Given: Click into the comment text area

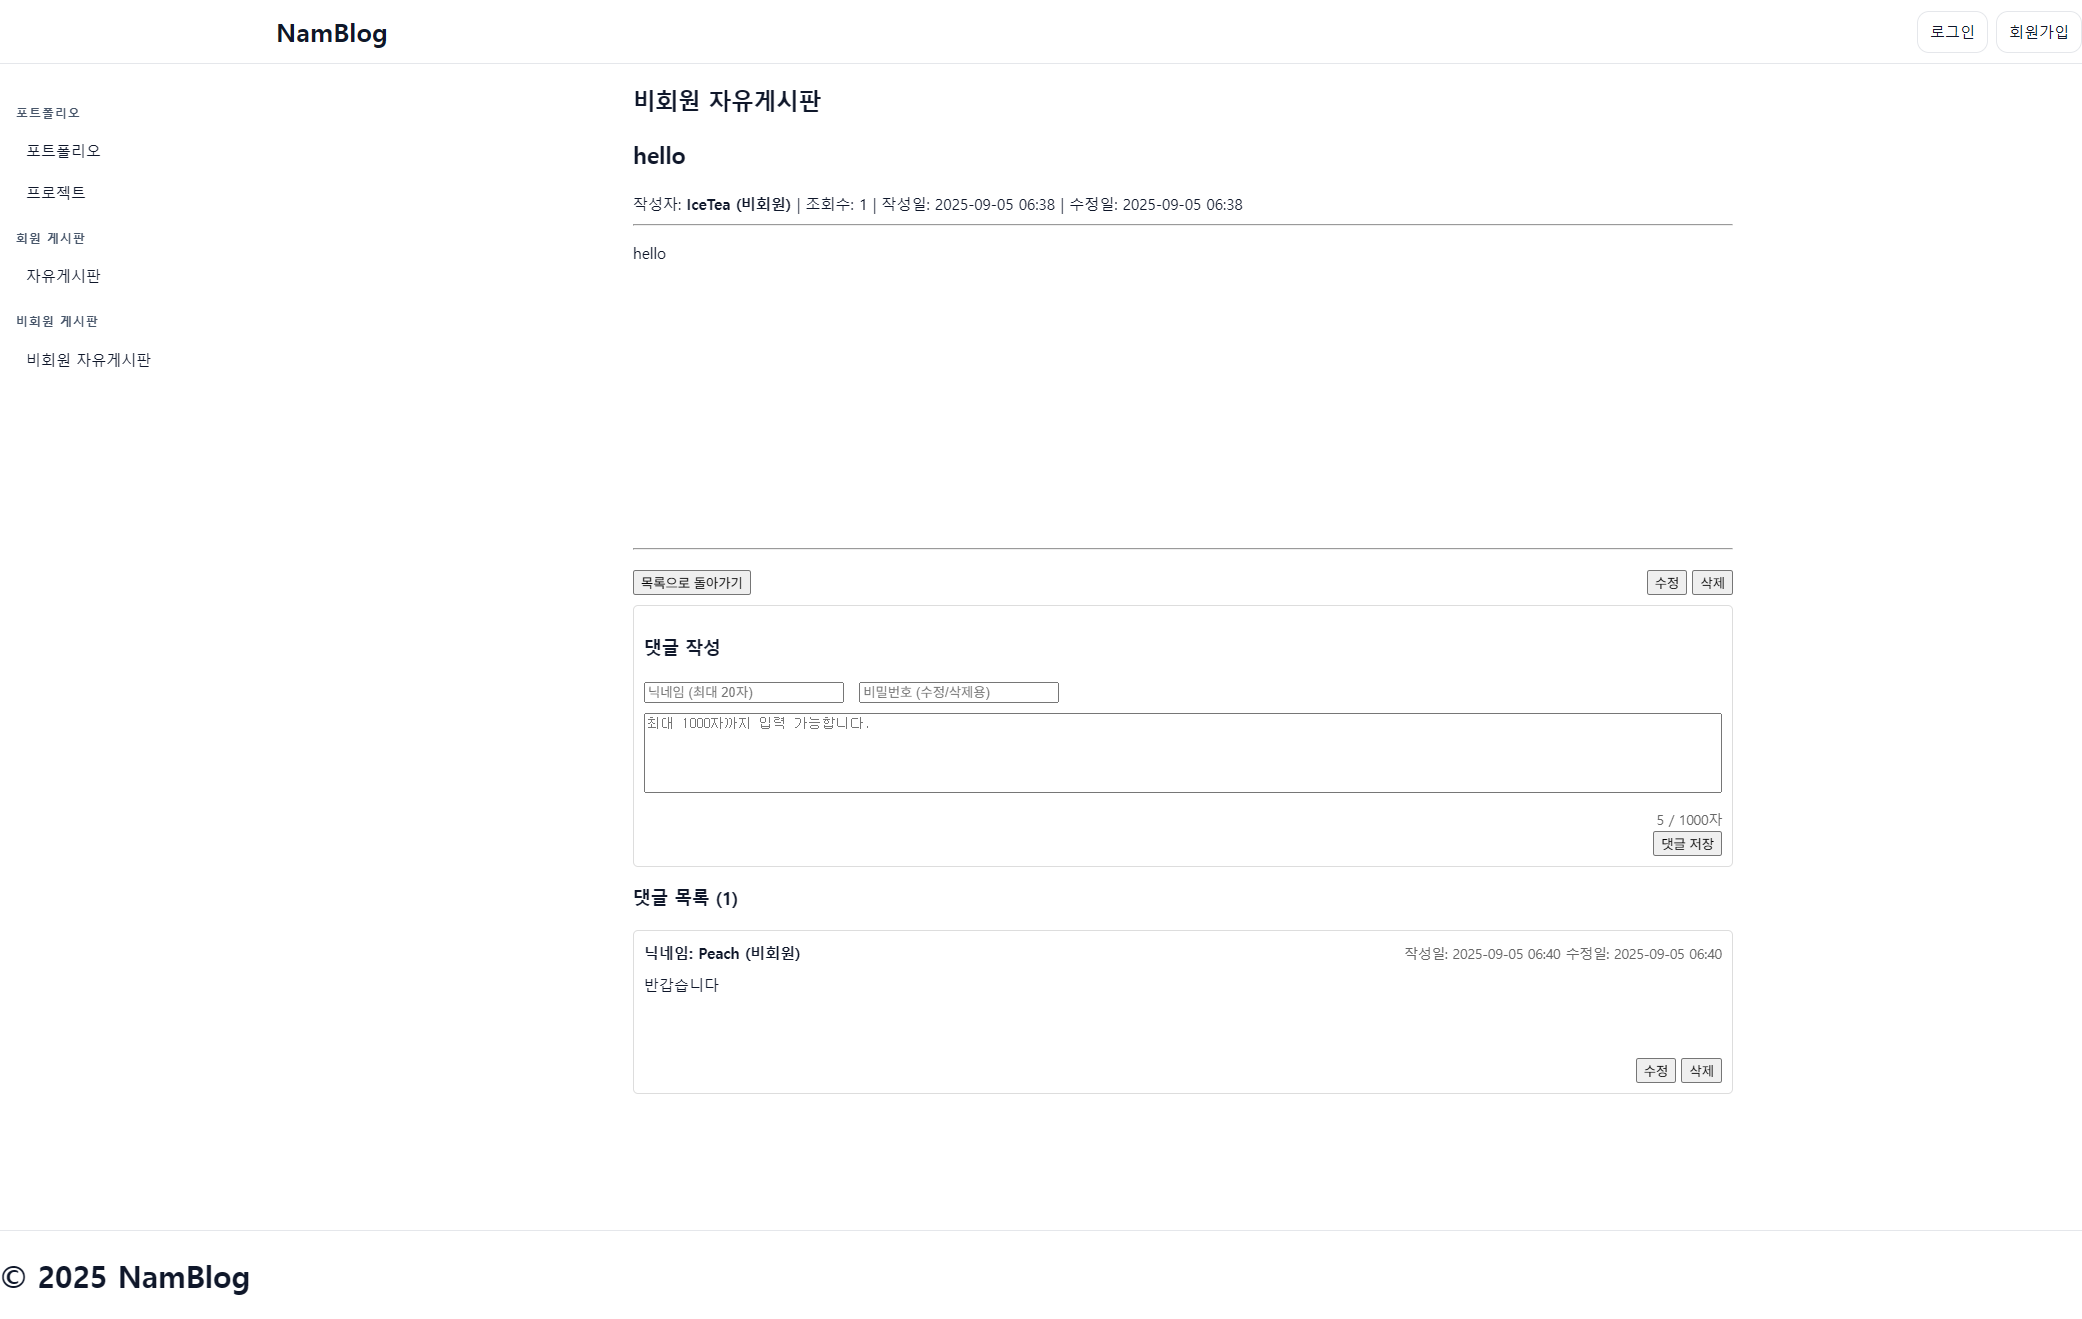Looking at the screenshot, I should (x=1182, y=752).
